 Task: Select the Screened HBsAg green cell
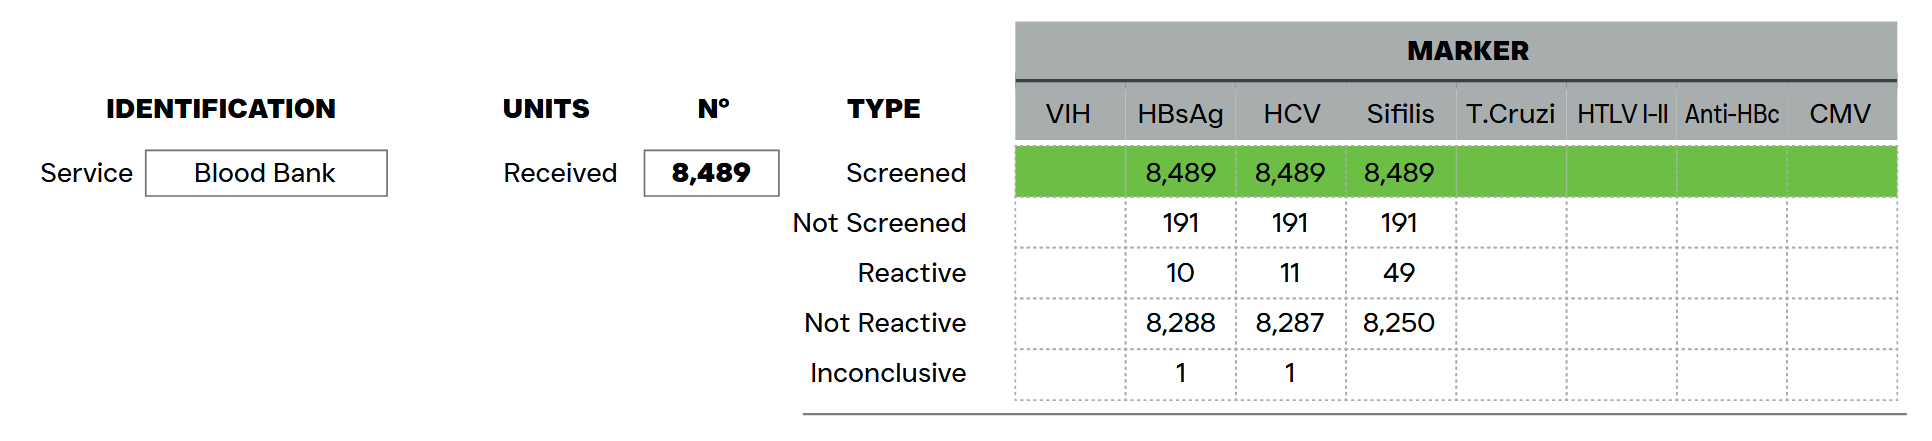click(x=1180, y=173)
